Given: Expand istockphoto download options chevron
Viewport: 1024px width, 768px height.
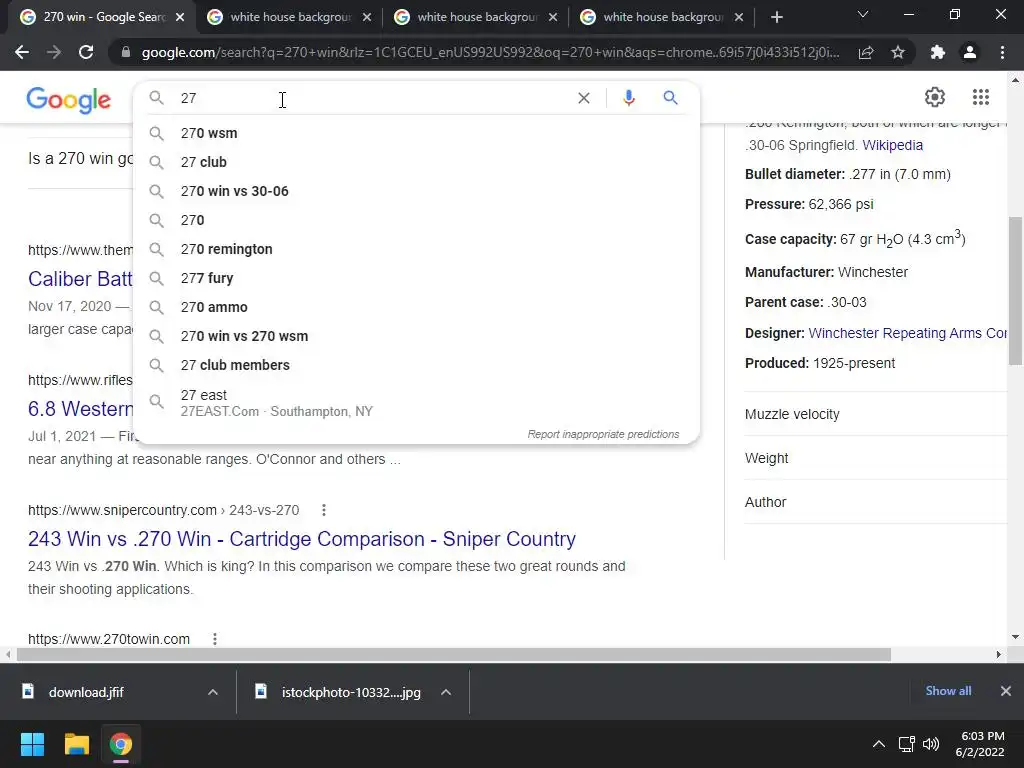Looking at the screenshot, I should 446,692.
